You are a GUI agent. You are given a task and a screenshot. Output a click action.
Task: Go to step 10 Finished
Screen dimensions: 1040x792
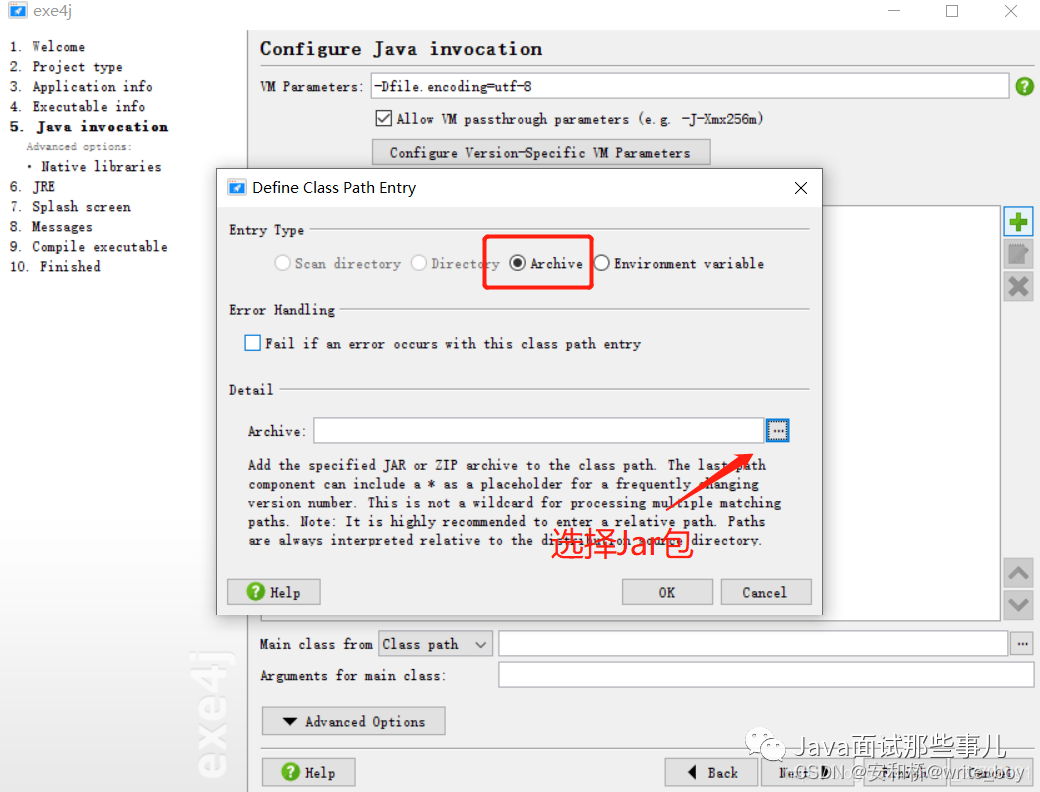[x=55, y=266]
